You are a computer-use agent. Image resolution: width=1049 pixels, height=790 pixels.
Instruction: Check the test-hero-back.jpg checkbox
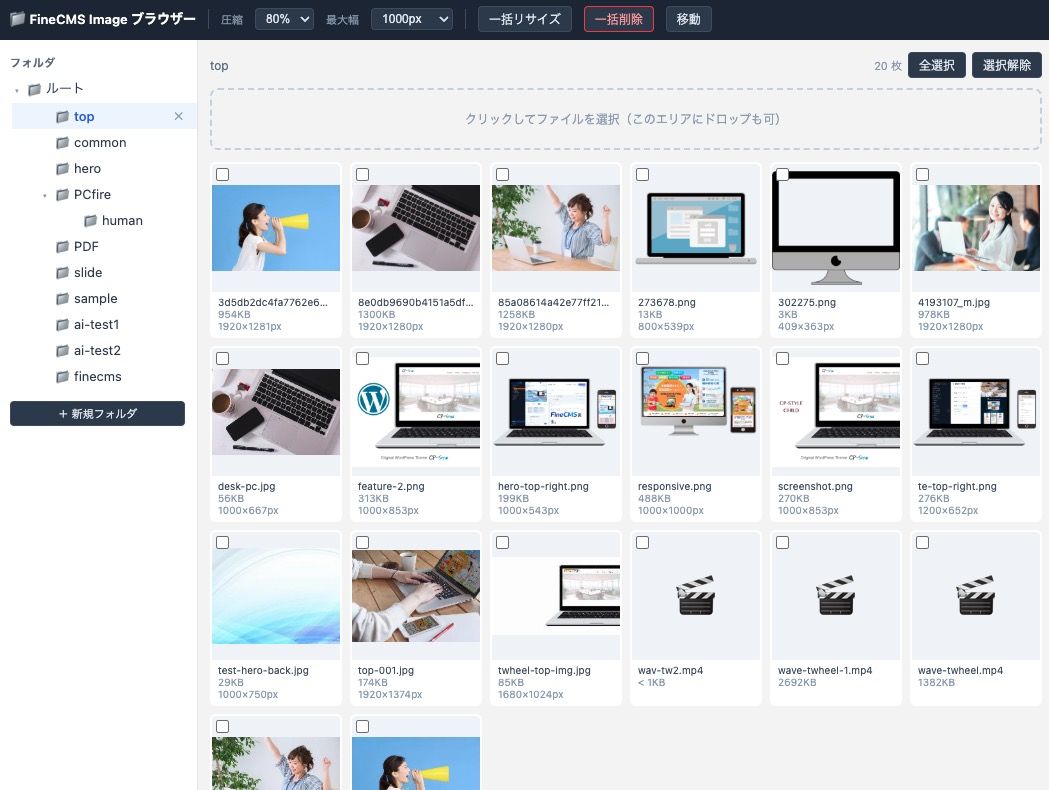point(223,542)
